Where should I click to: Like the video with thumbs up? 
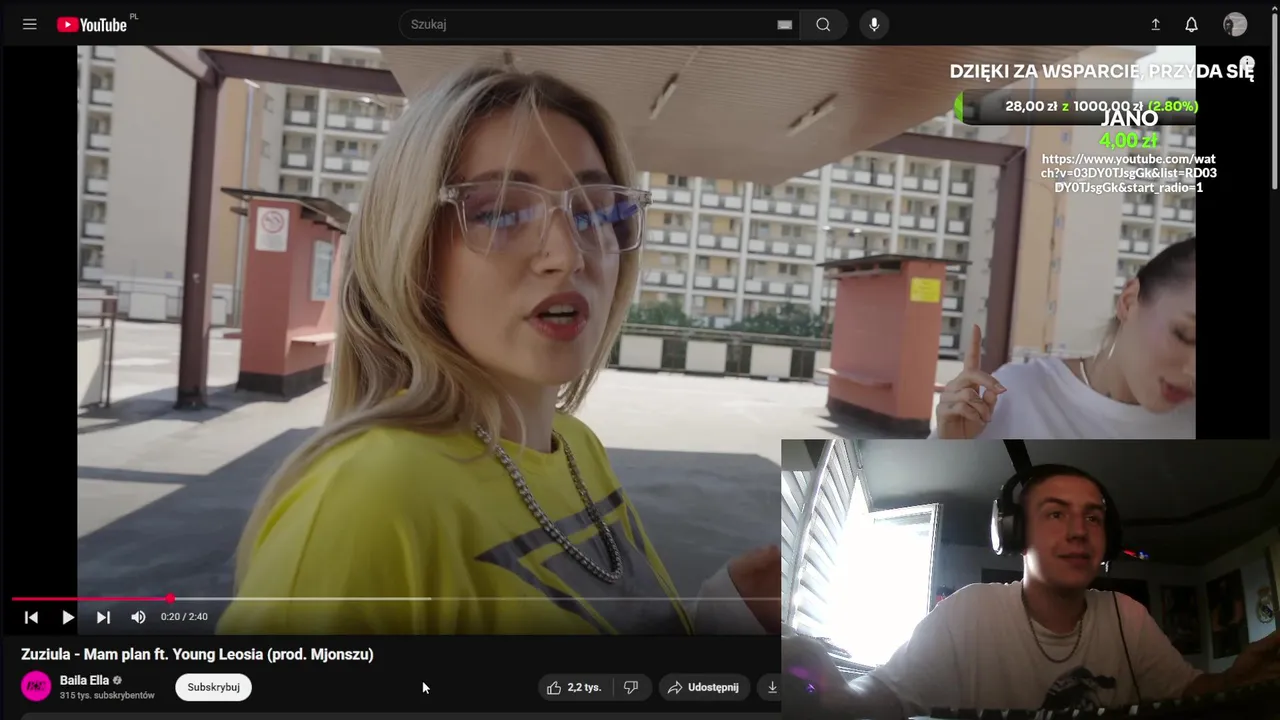coord(574,687)
